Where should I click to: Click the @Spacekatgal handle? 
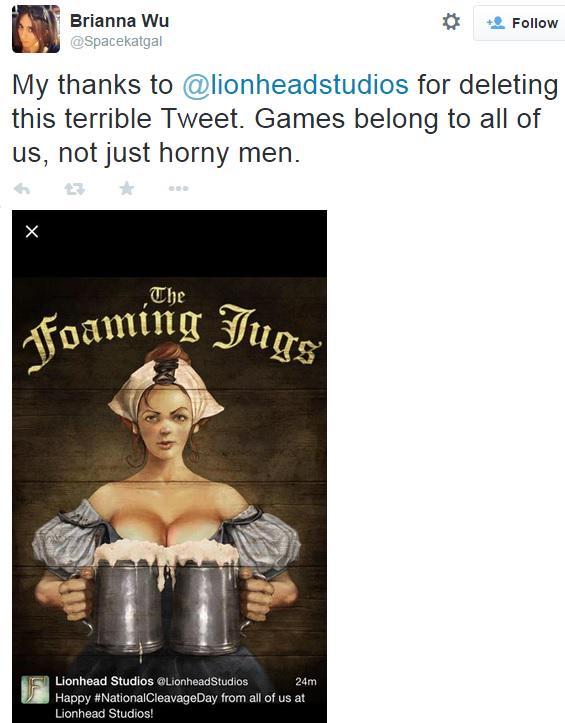coord(116,41)
